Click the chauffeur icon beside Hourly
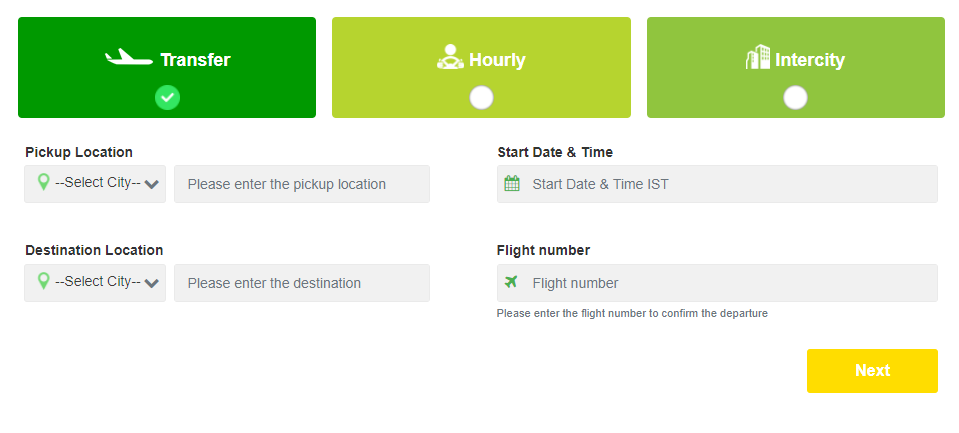The image size is (959, 433). pyautogui.click(x=451, y=57)
